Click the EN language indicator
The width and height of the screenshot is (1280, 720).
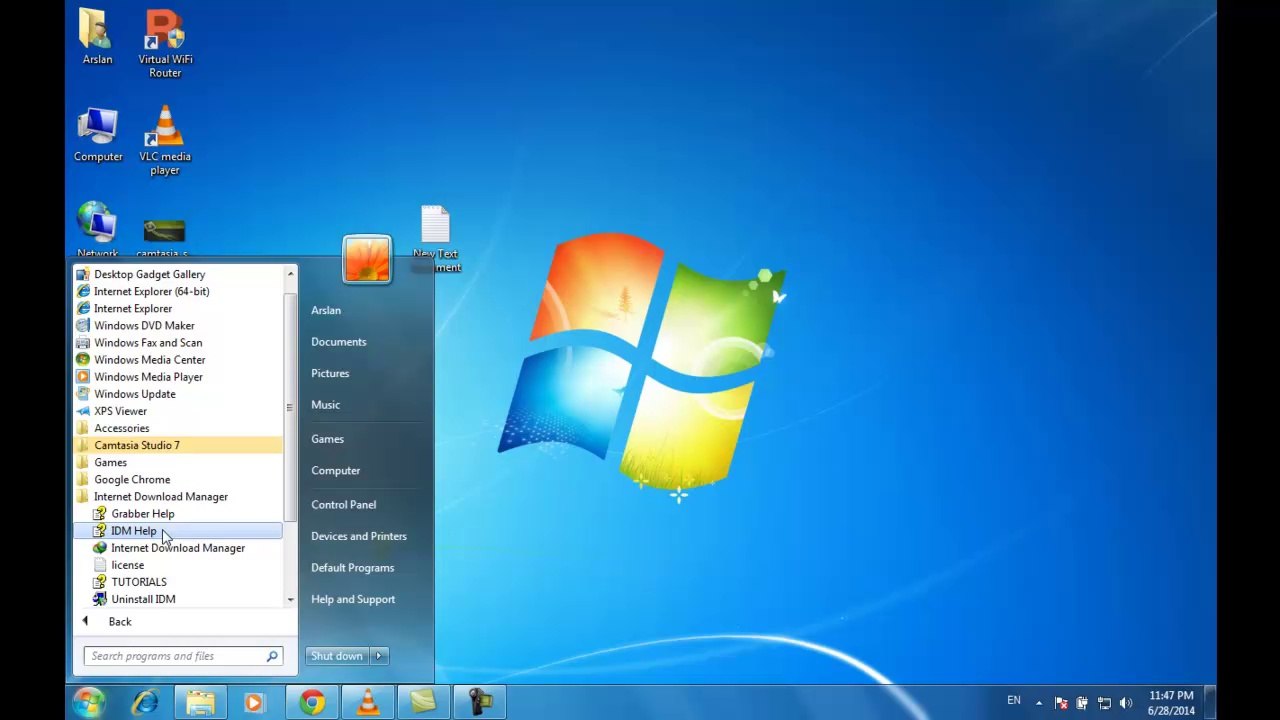(x=1014, y=701)
